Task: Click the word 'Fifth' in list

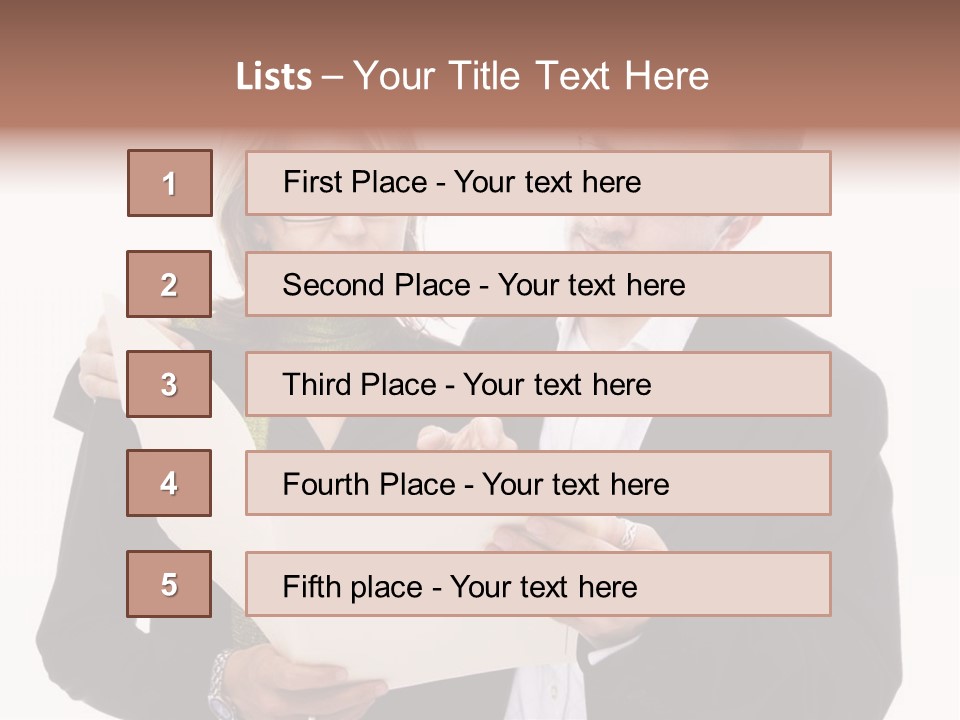Action: [x=311, y=587]
